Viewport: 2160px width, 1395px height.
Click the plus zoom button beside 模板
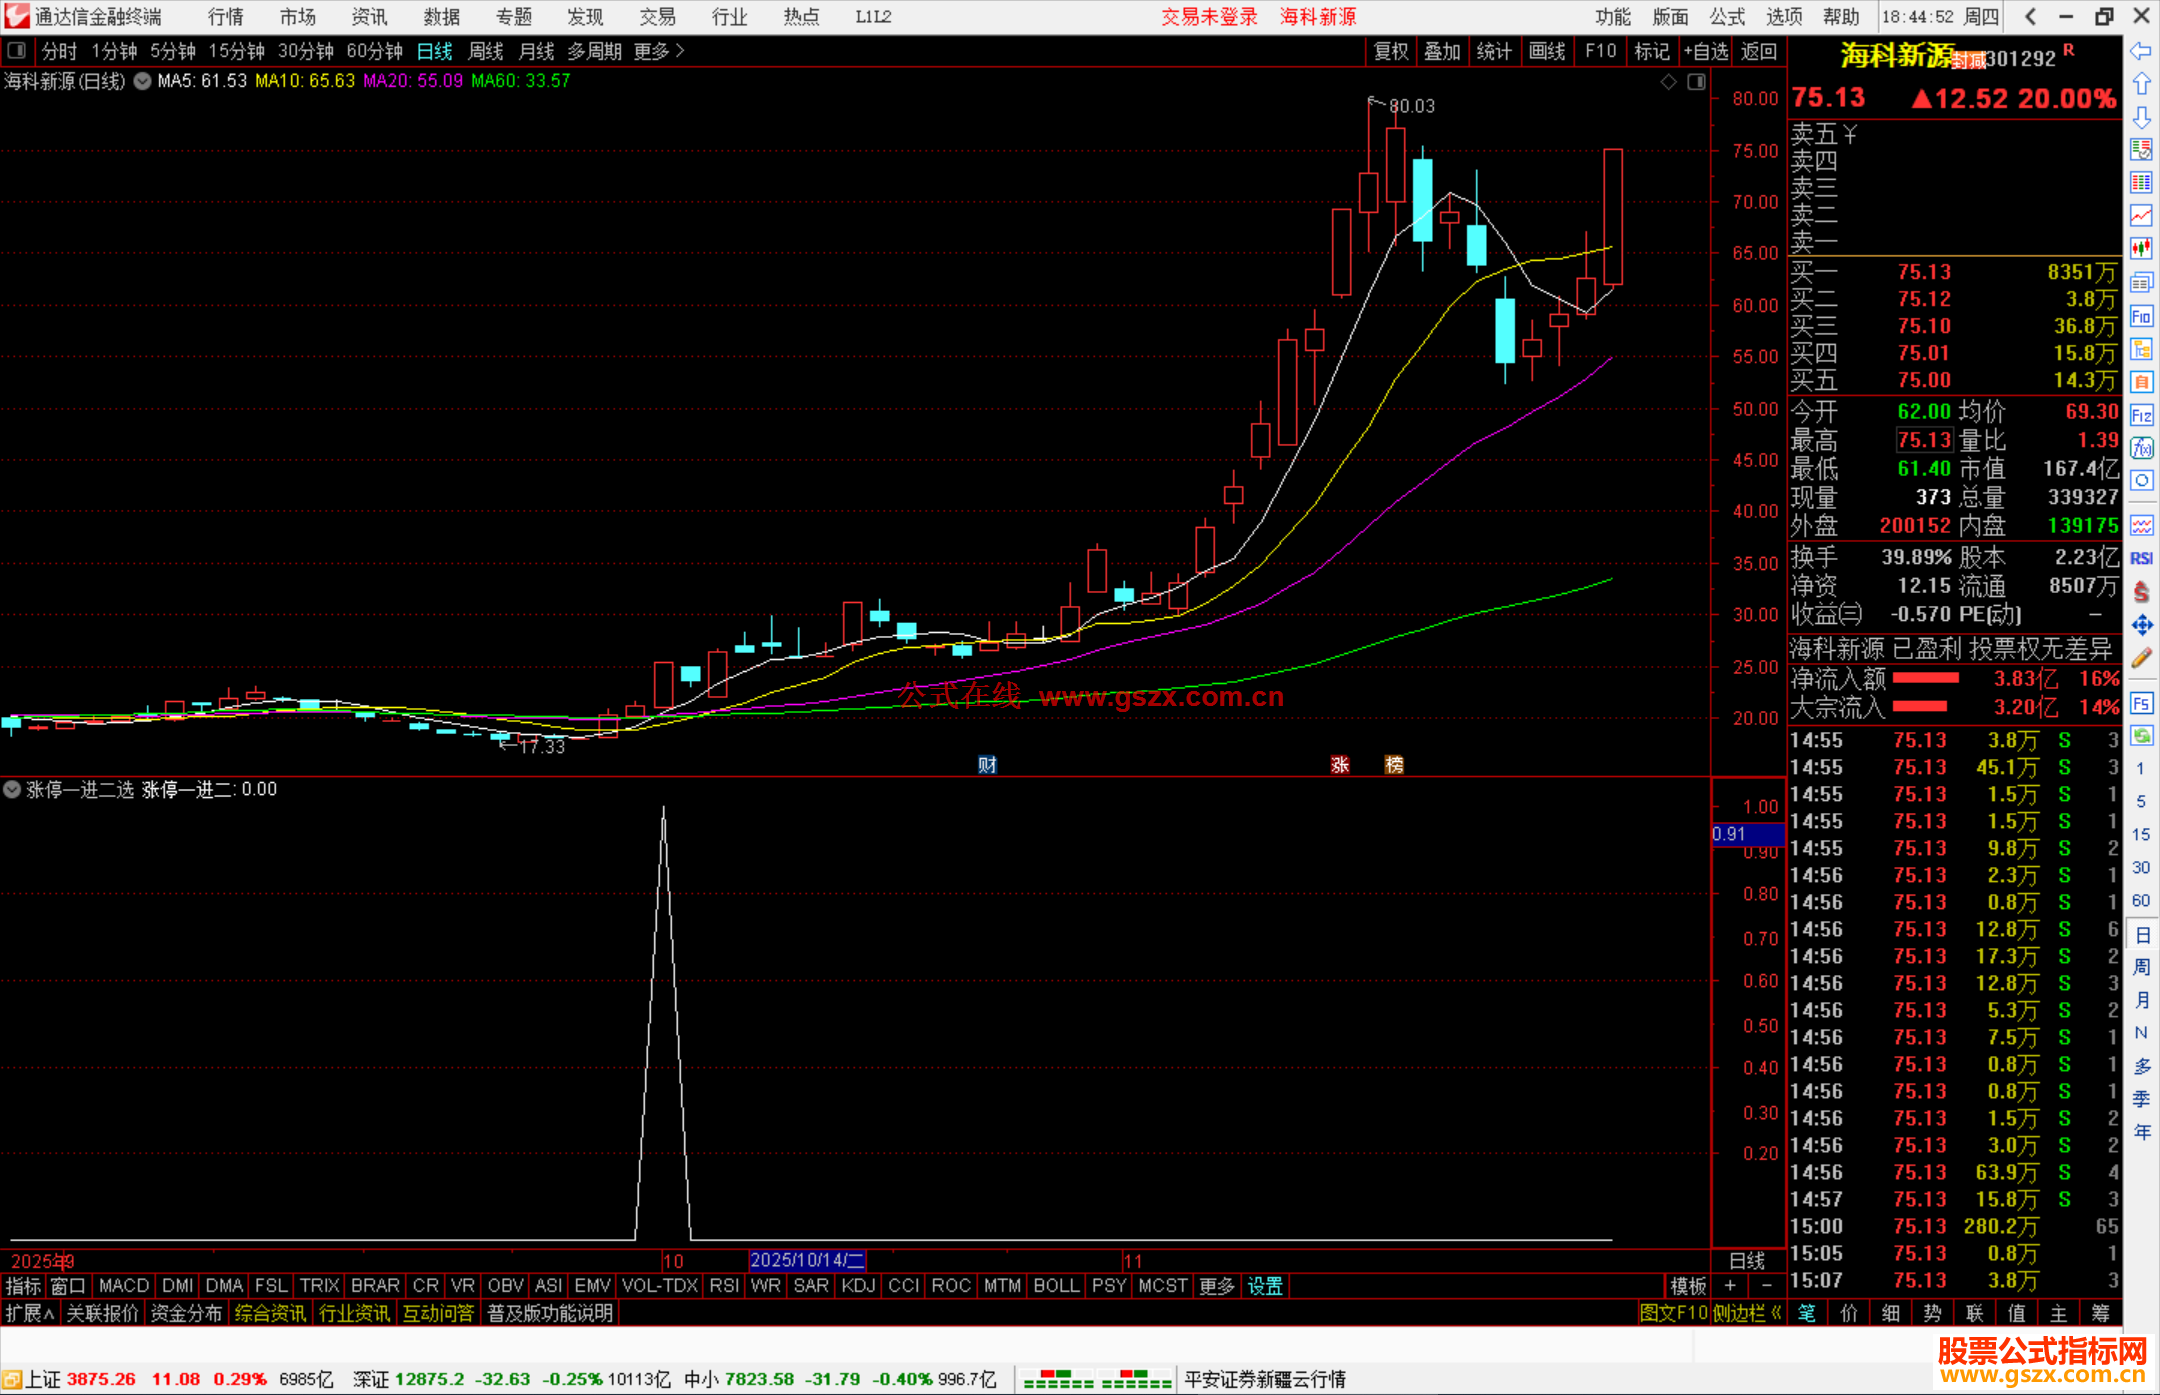click(x=1730, y=1286)
